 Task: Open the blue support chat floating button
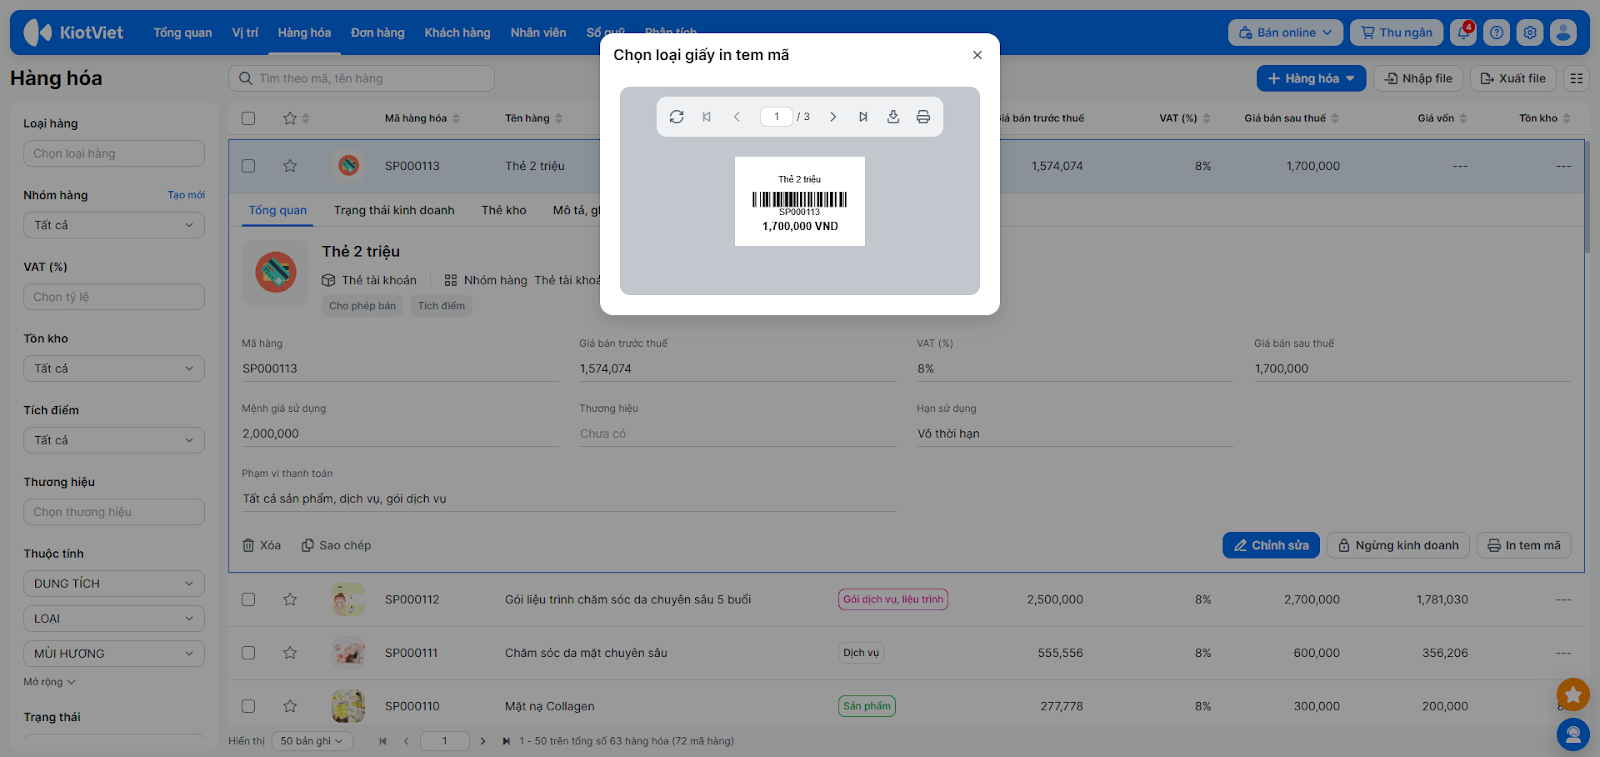(x=1573, y=735)
